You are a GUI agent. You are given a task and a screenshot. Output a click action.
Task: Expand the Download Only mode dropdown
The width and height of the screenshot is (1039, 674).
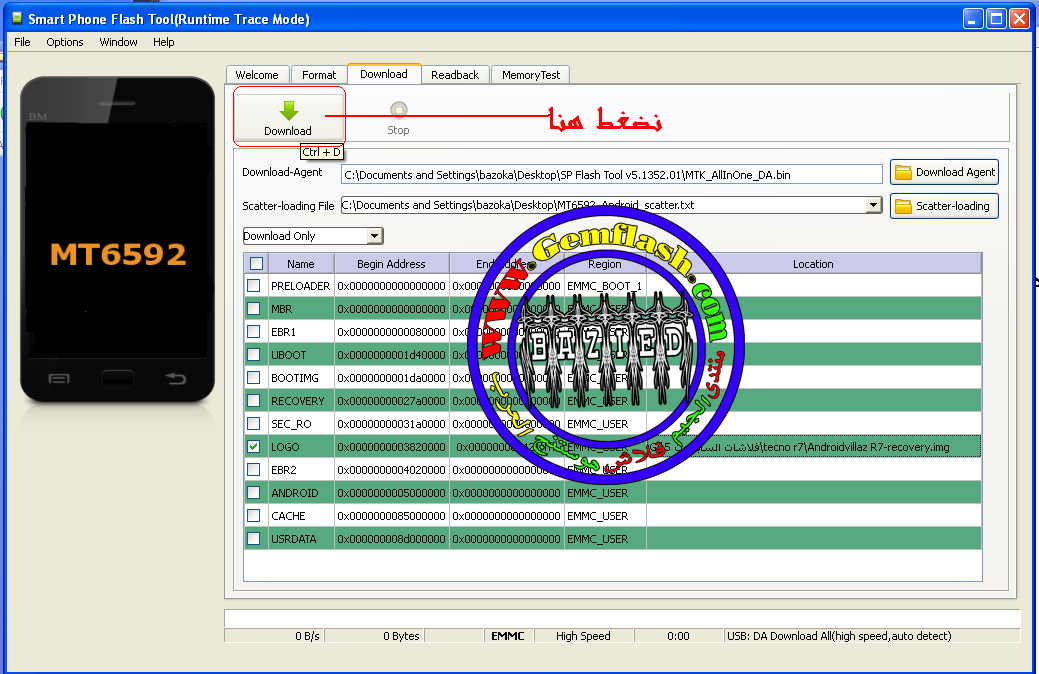(x=374, y=236)
